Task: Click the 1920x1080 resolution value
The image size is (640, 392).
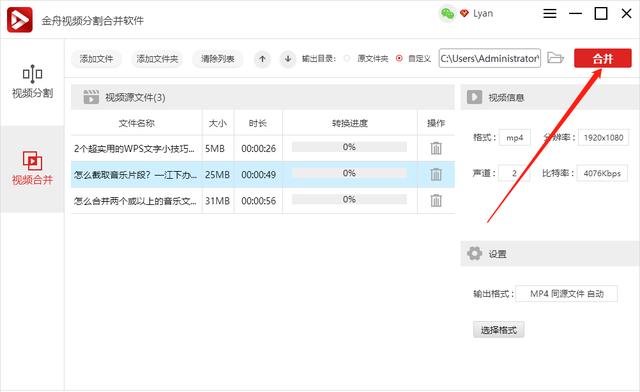Action: (603, 138)
